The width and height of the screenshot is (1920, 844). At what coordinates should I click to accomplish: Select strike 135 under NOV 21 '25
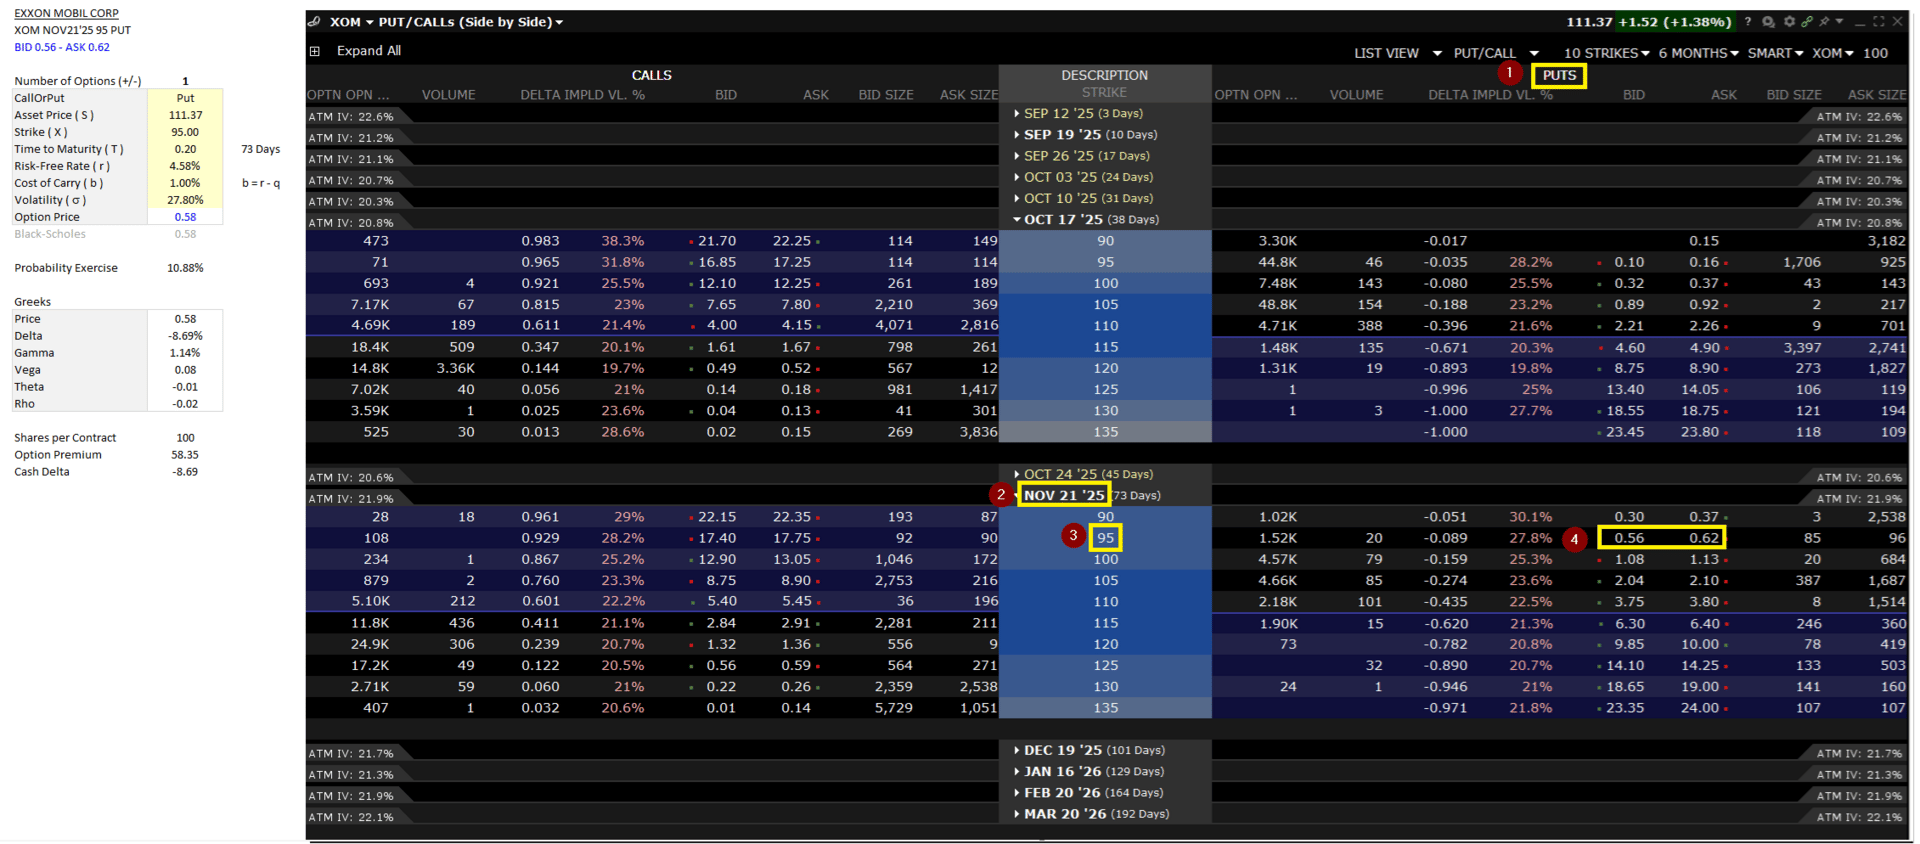pos(1105,708)
